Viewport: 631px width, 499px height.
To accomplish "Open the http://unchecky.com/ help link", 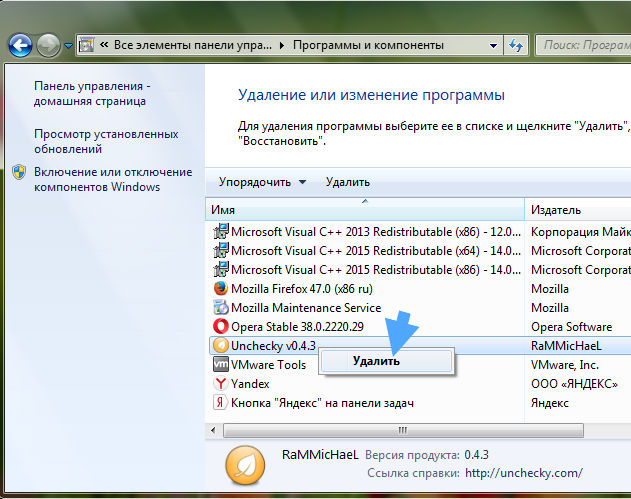I will [524, 472].
